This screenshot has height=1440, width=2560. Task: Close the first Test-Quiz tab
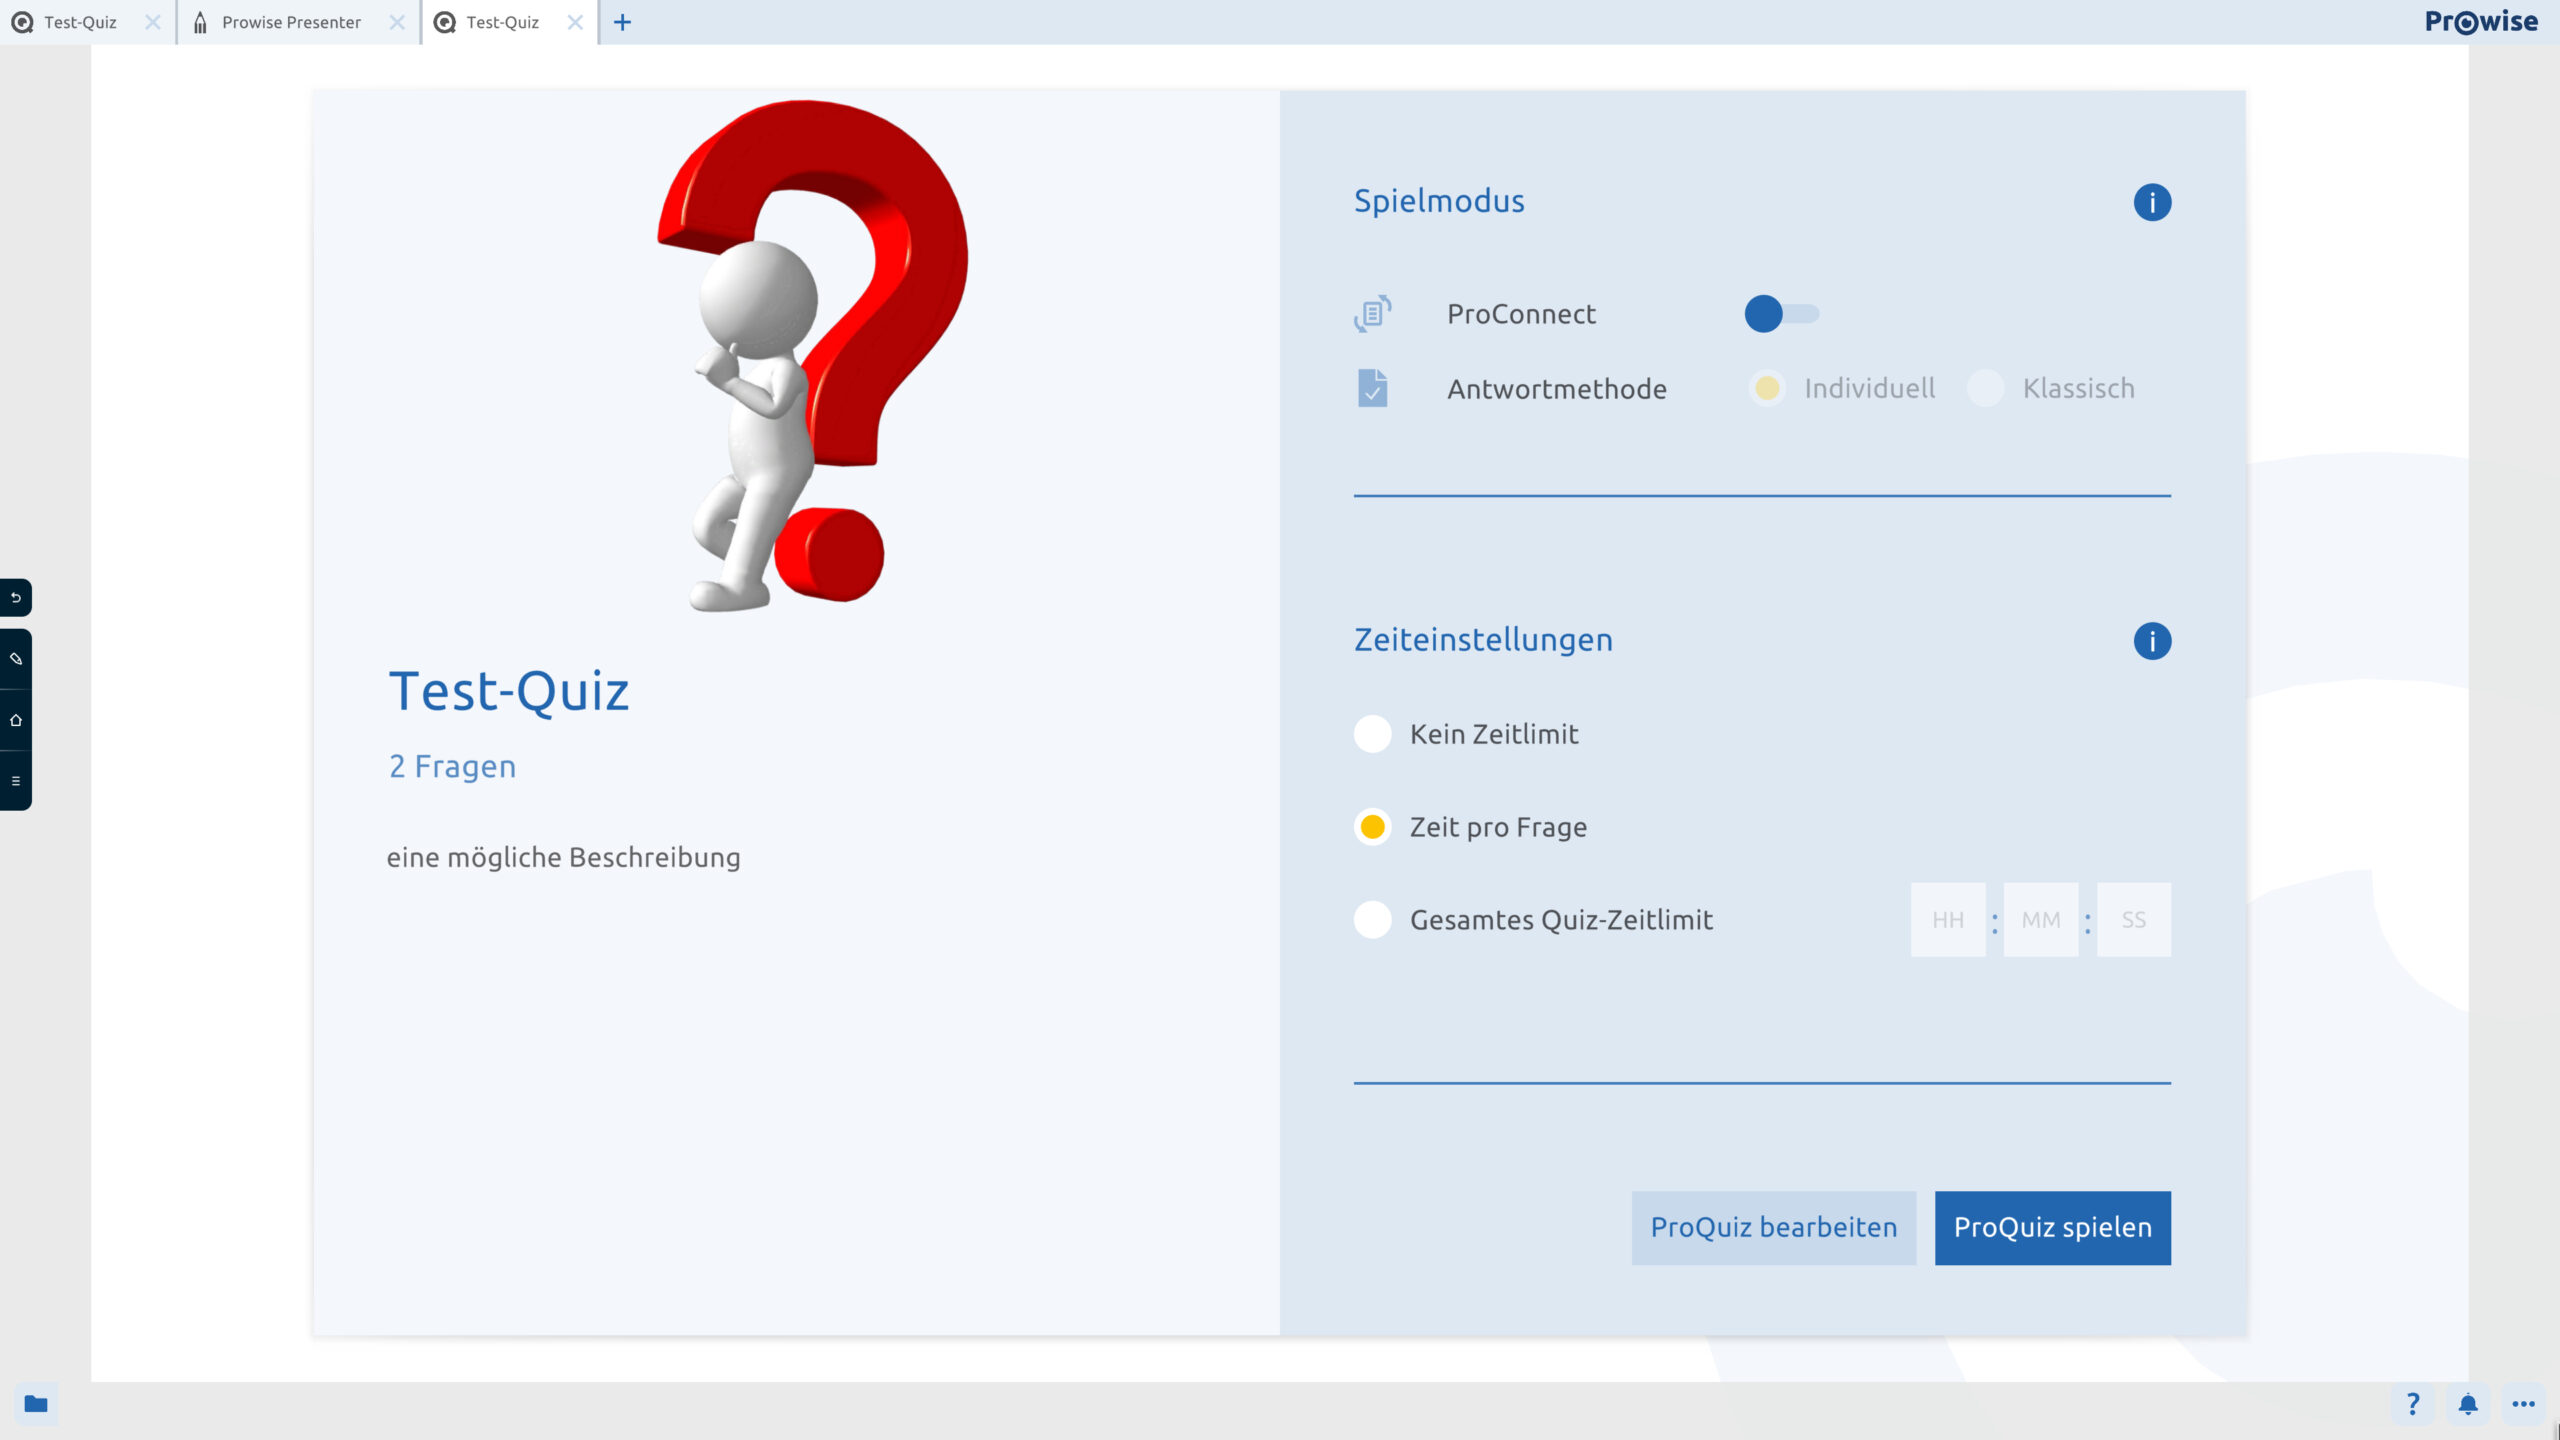[152, 22]
